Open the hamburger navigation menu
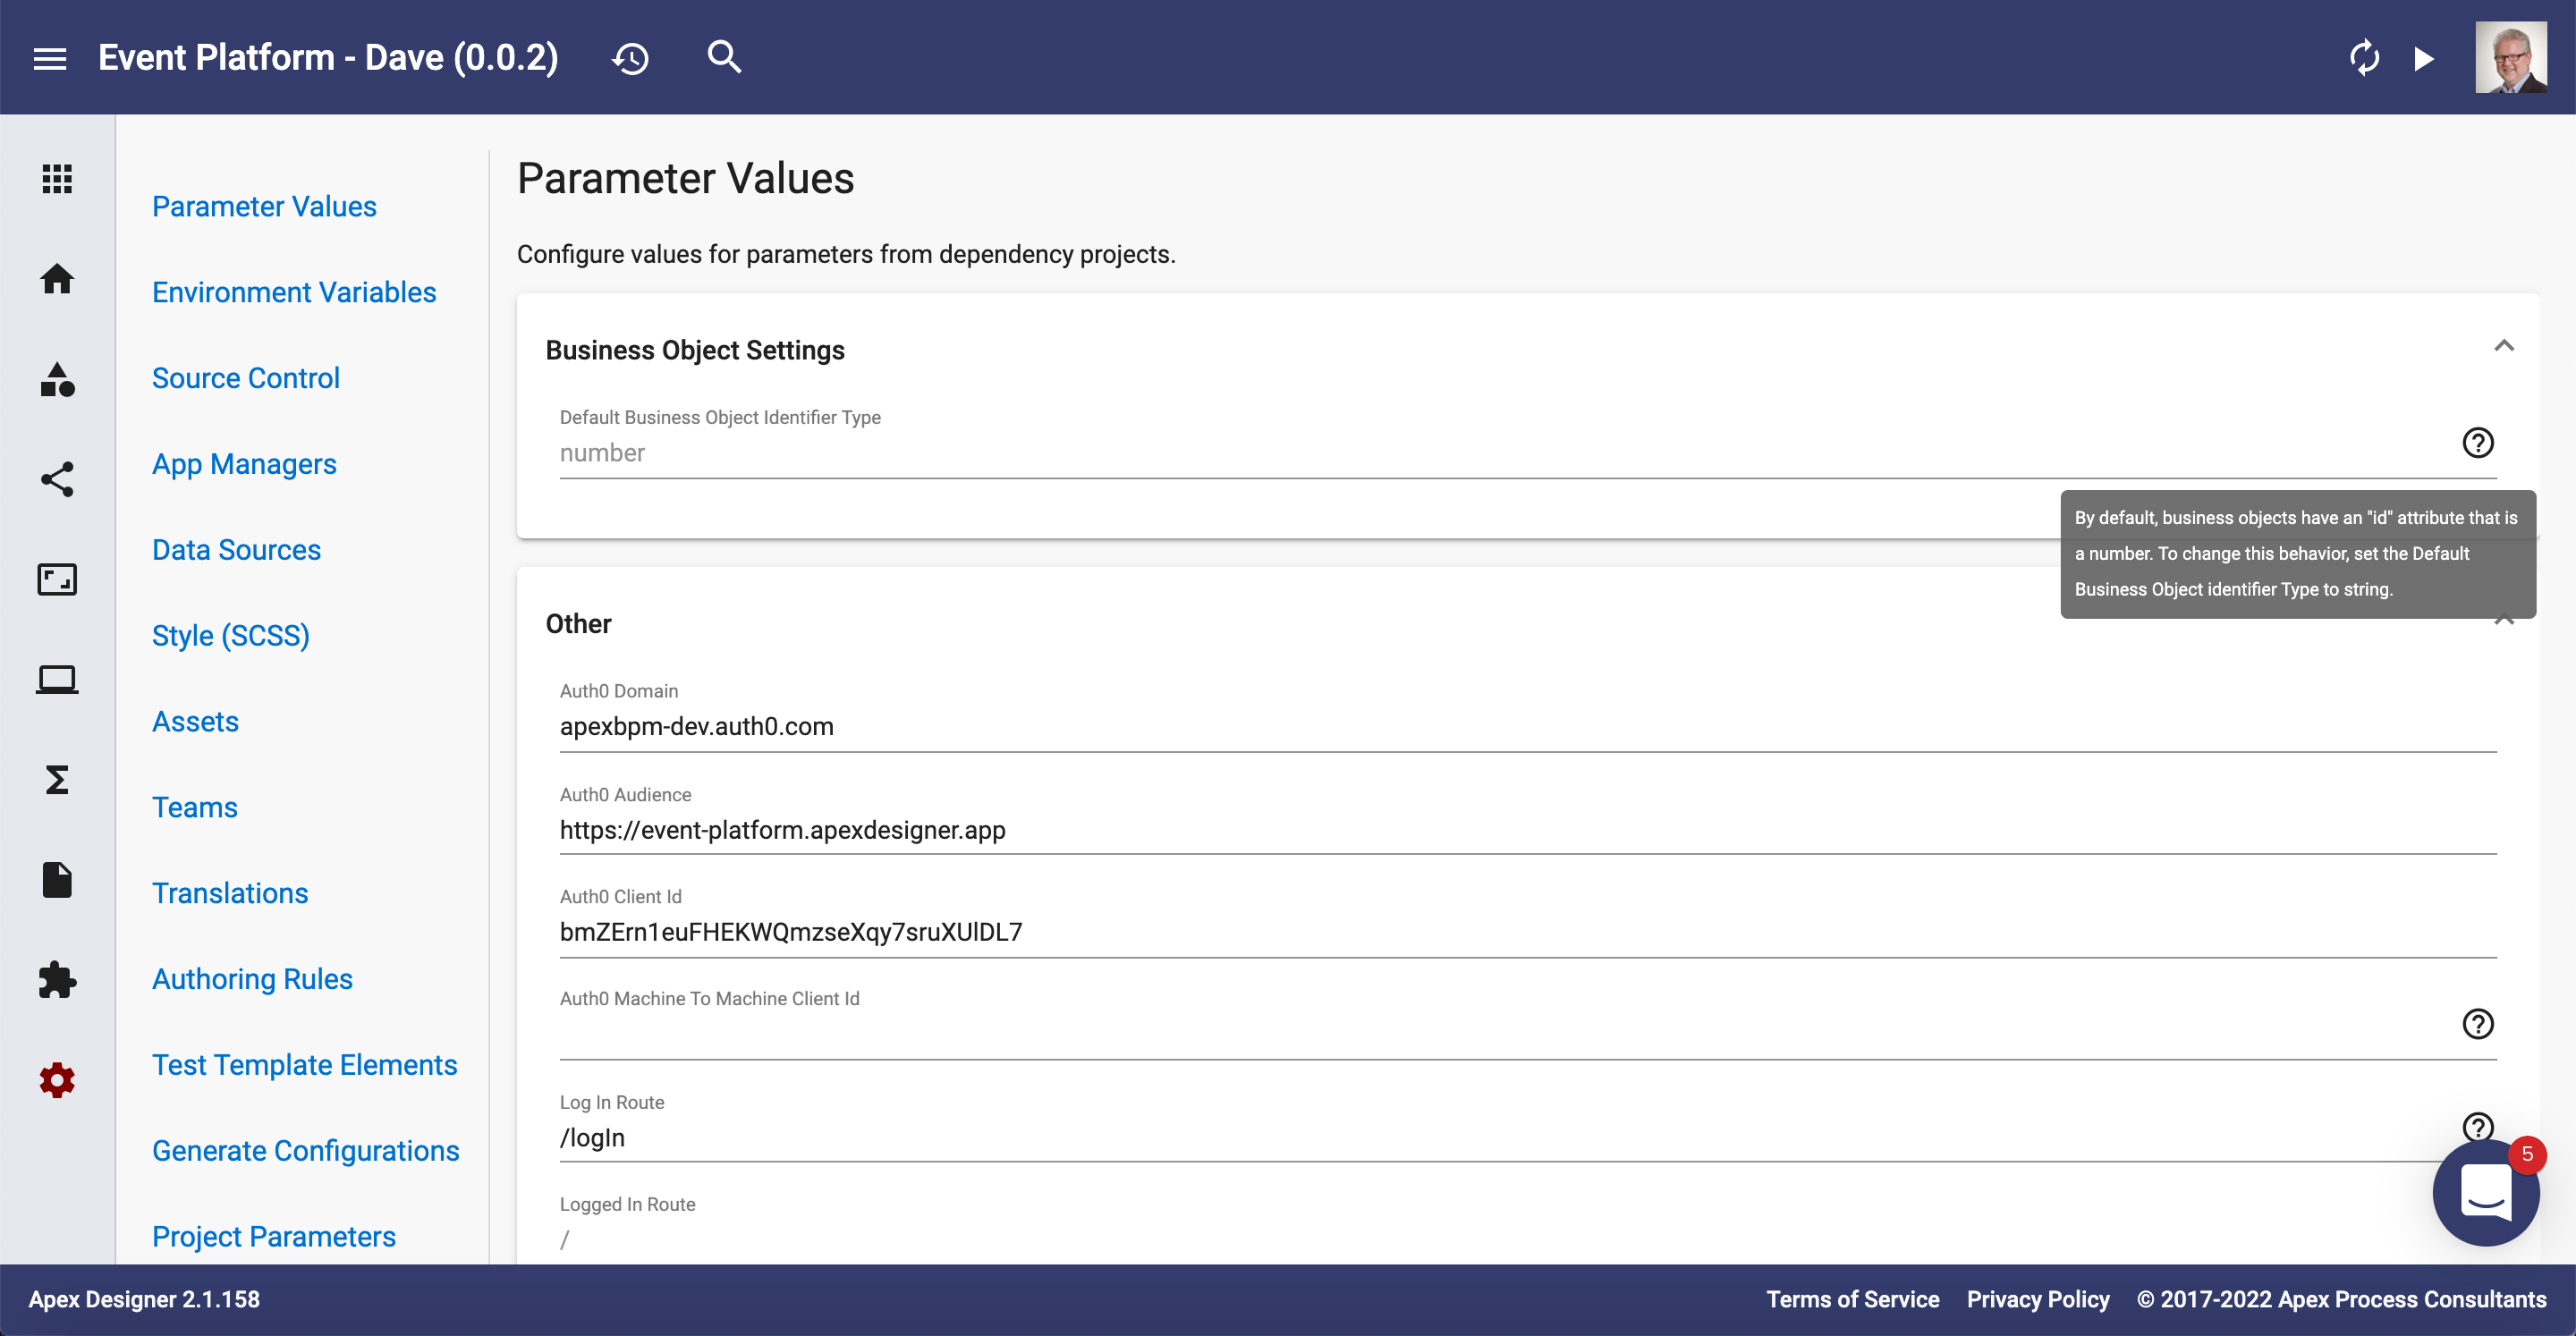Screen dimensions: 2576x1336 tap(50, 58)
